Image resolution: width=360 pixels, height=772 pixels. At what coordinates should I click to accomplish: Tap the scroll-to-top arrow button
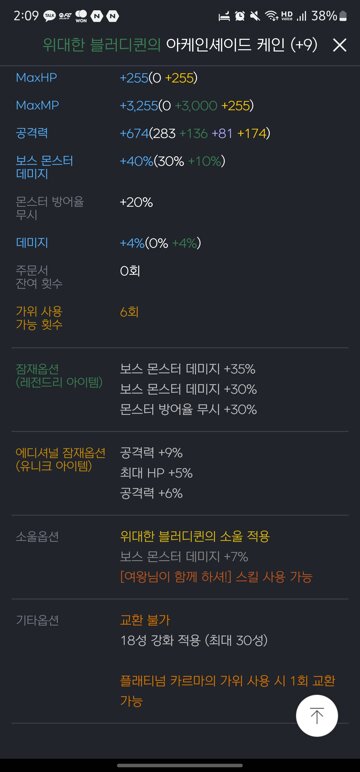[317, 715]
